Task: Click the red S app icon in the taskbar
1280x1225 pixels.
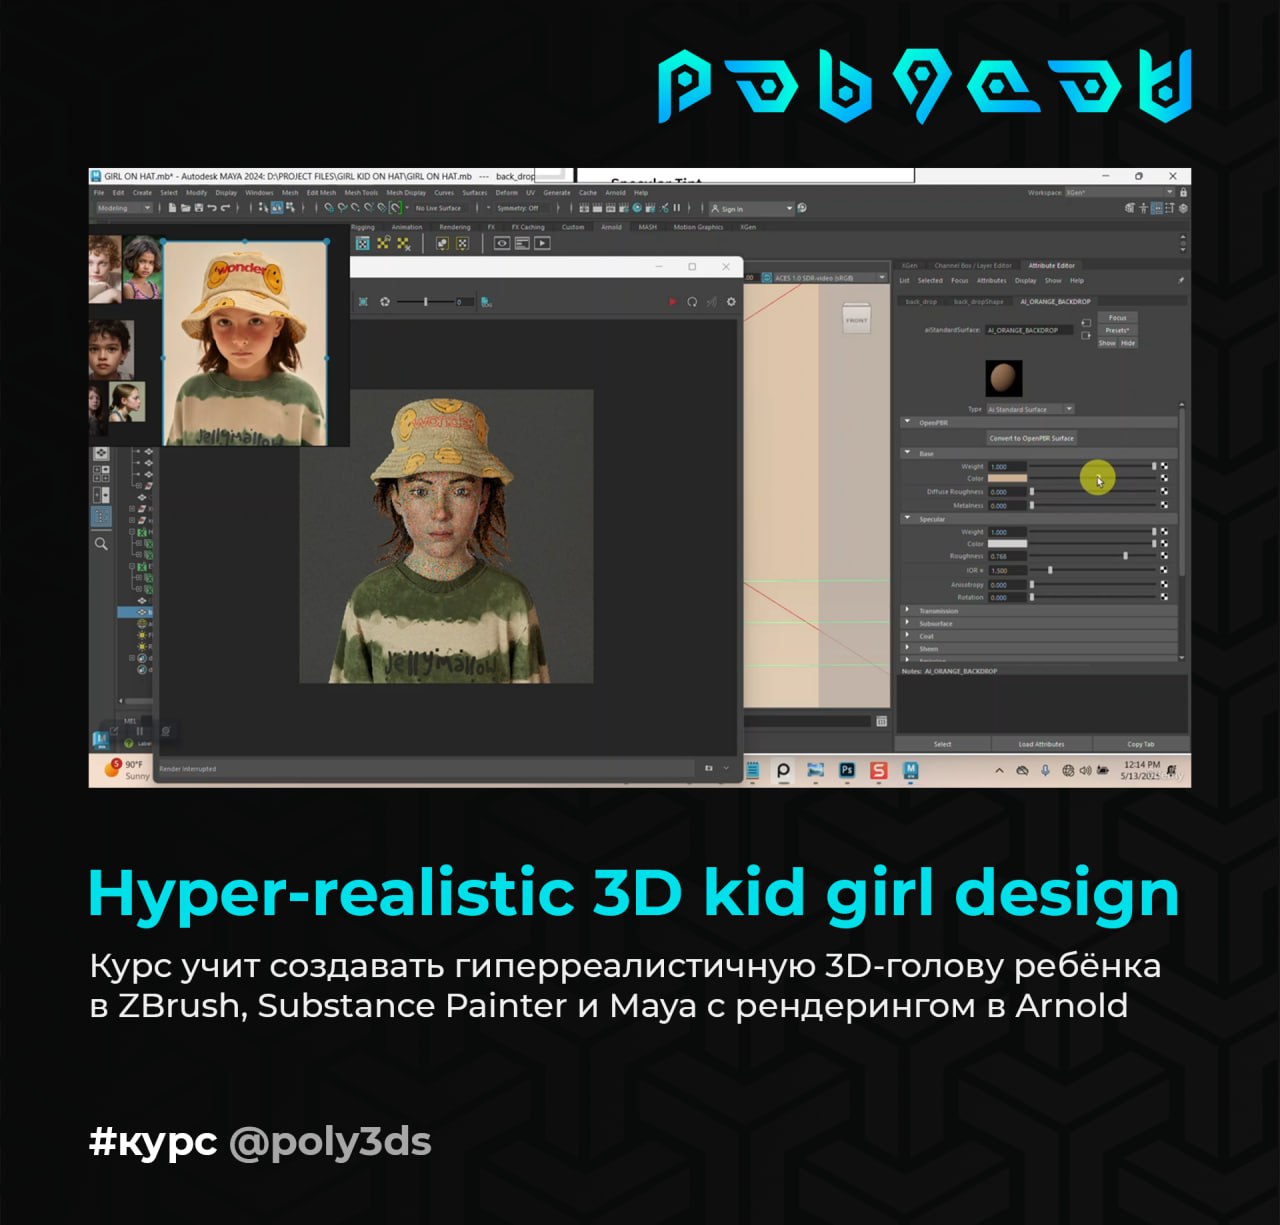Action: (x=879, y=770)
